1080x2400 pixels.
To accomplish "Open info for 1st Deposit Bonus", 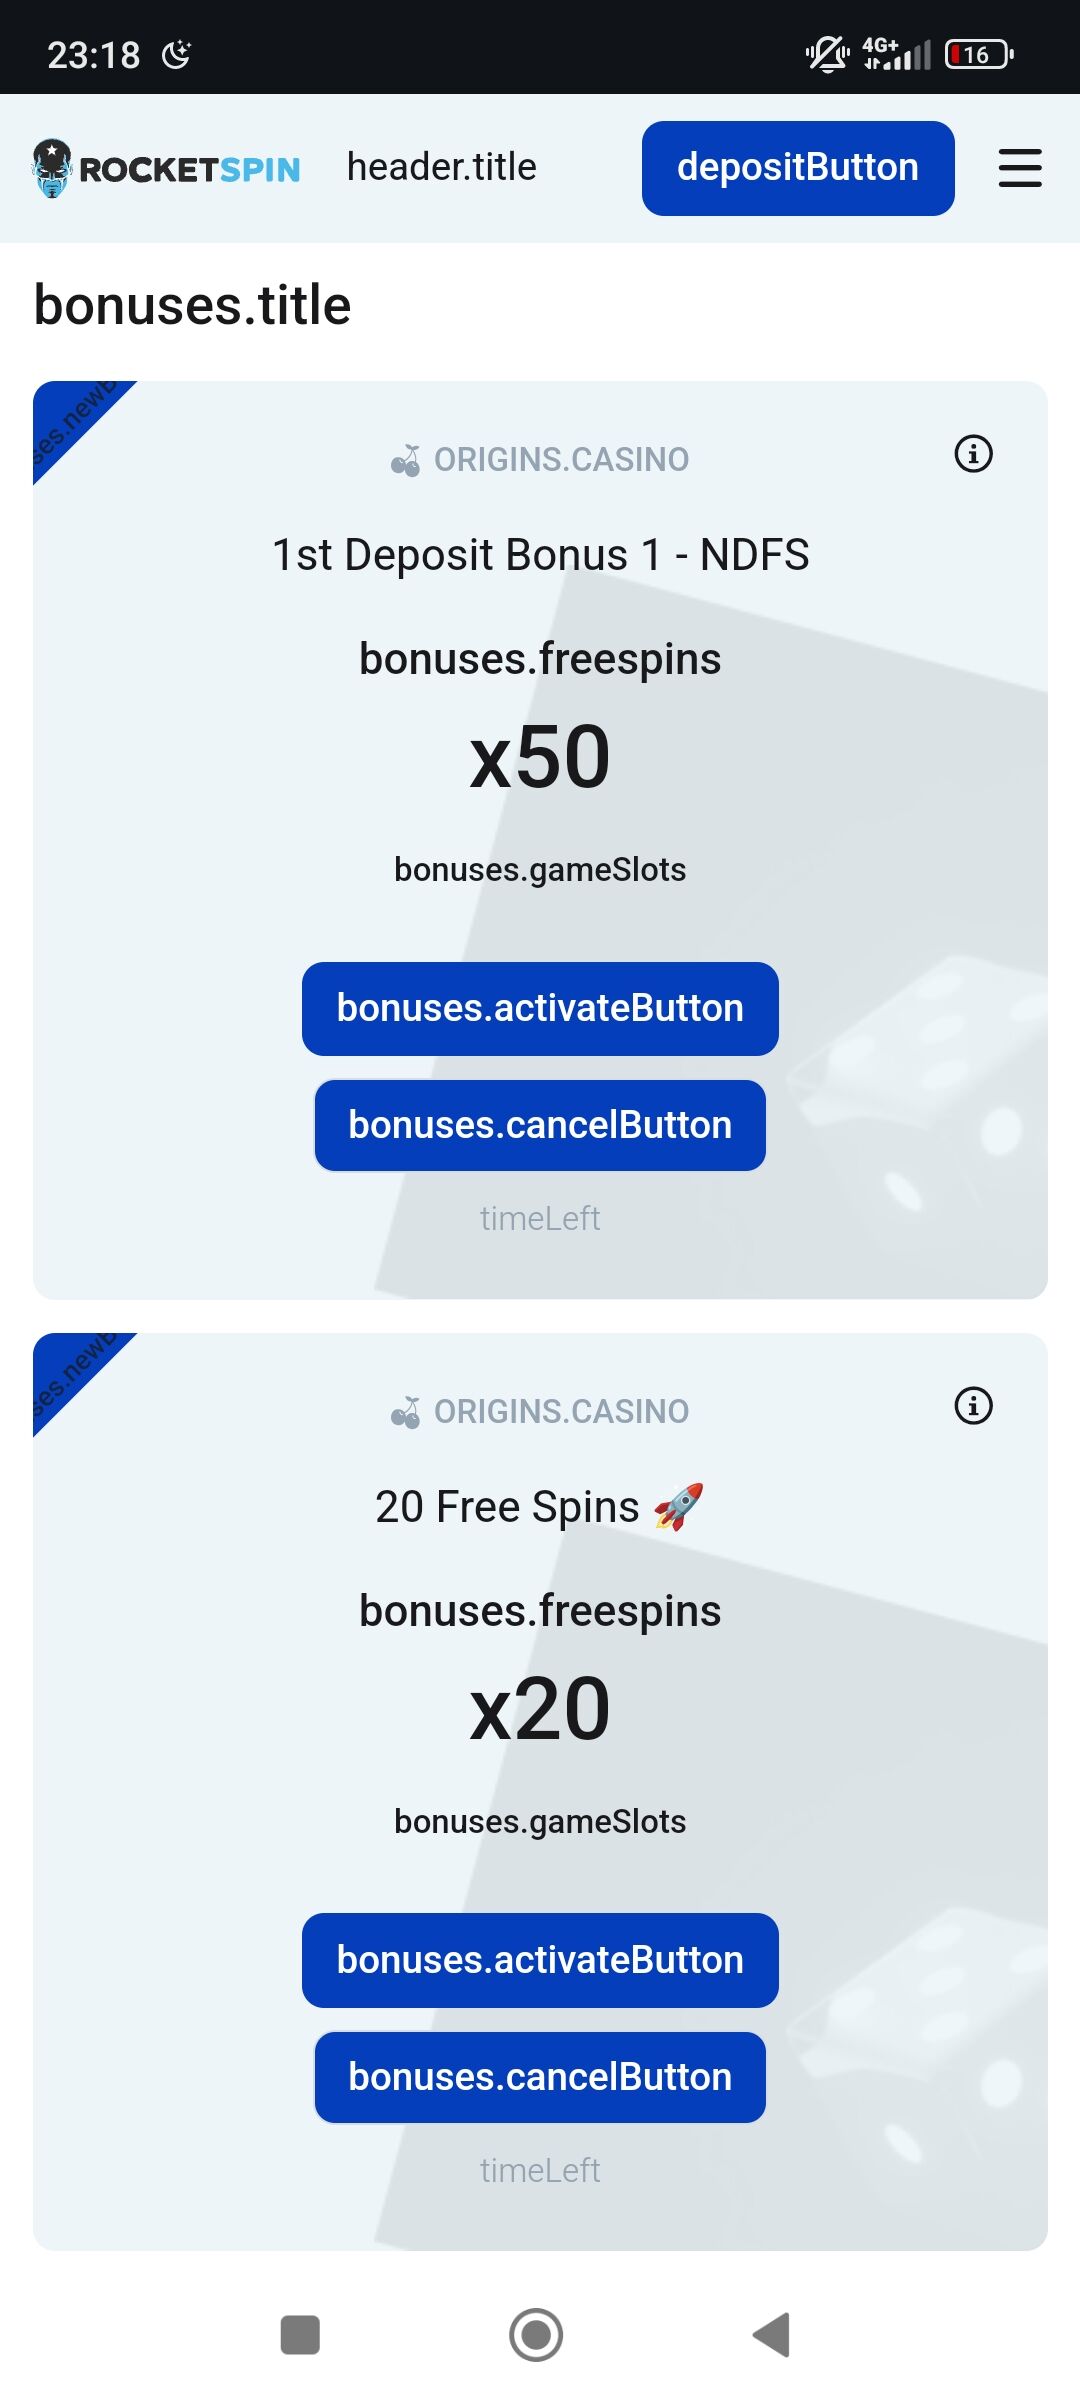I will (x=973, y=454).
